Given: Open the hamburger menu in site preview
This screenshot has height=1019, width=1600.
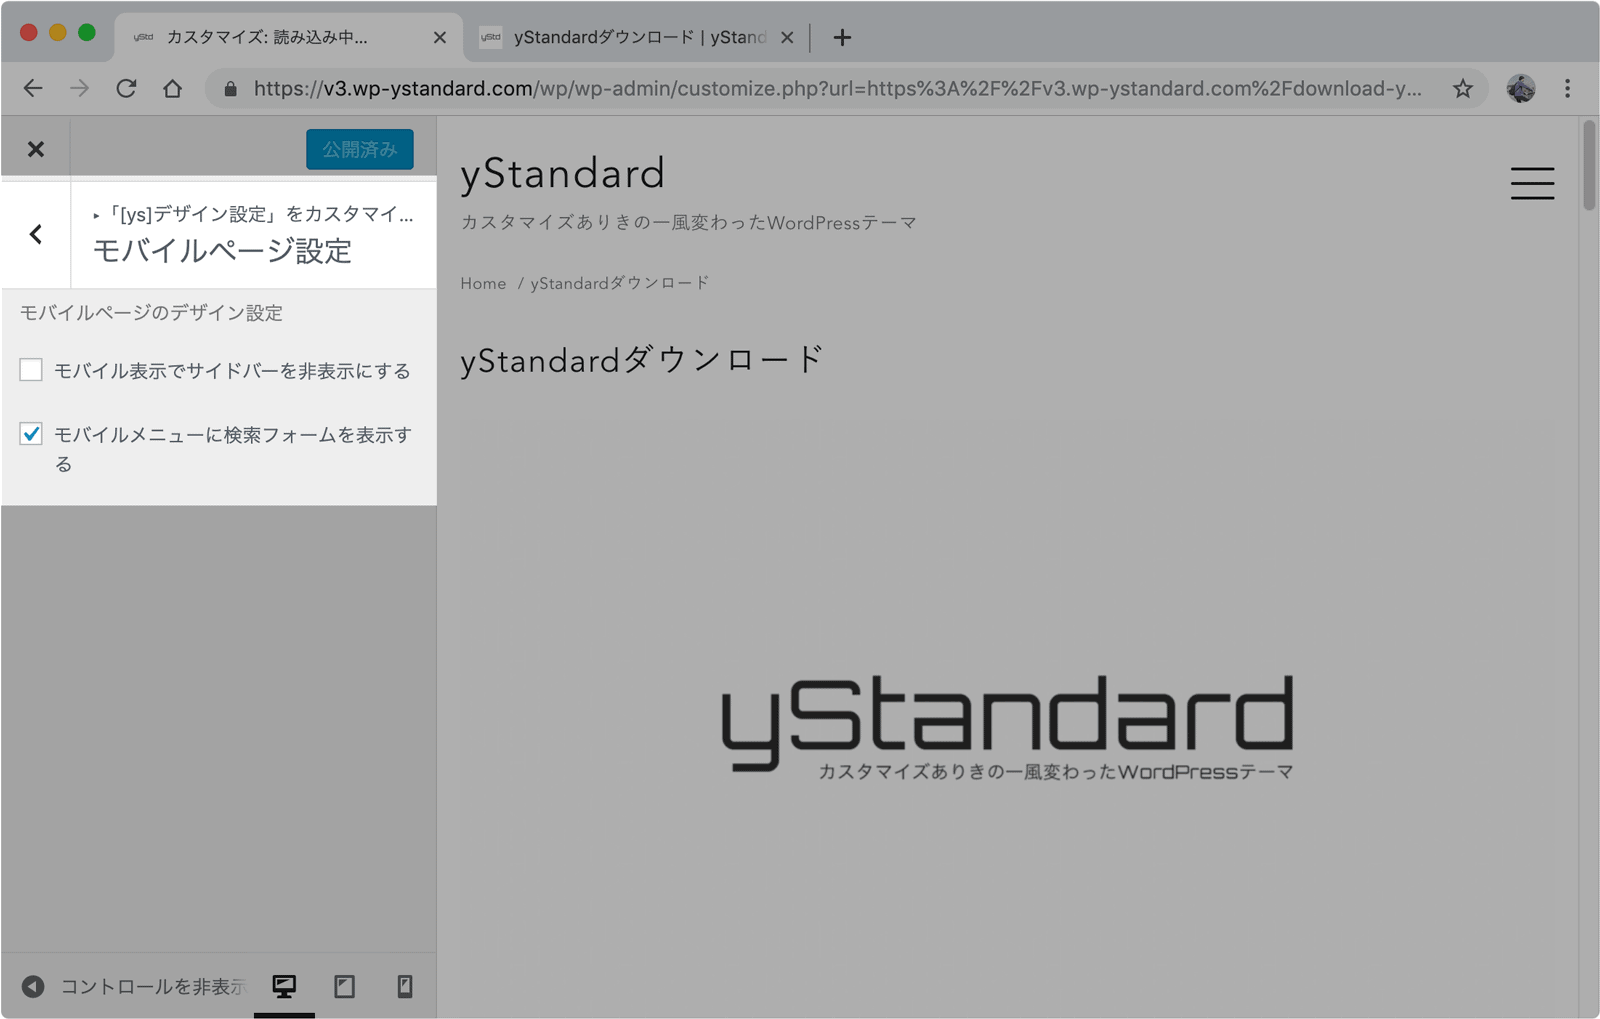Looking at the screenshot, I should (x=1532, y=183).
